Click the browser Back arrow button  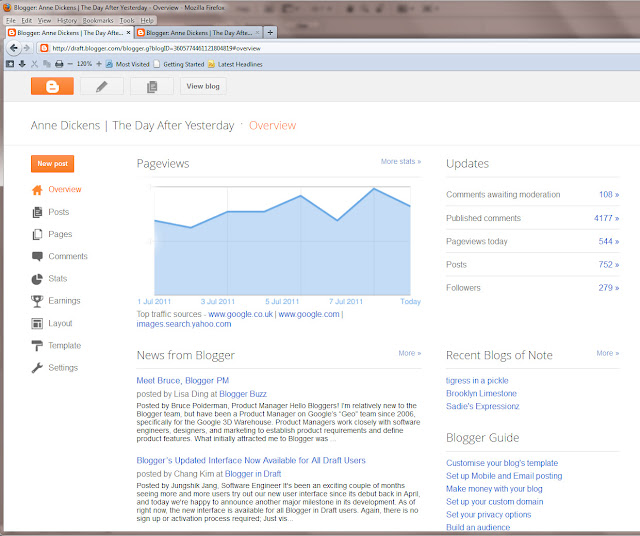coord(13,48)
